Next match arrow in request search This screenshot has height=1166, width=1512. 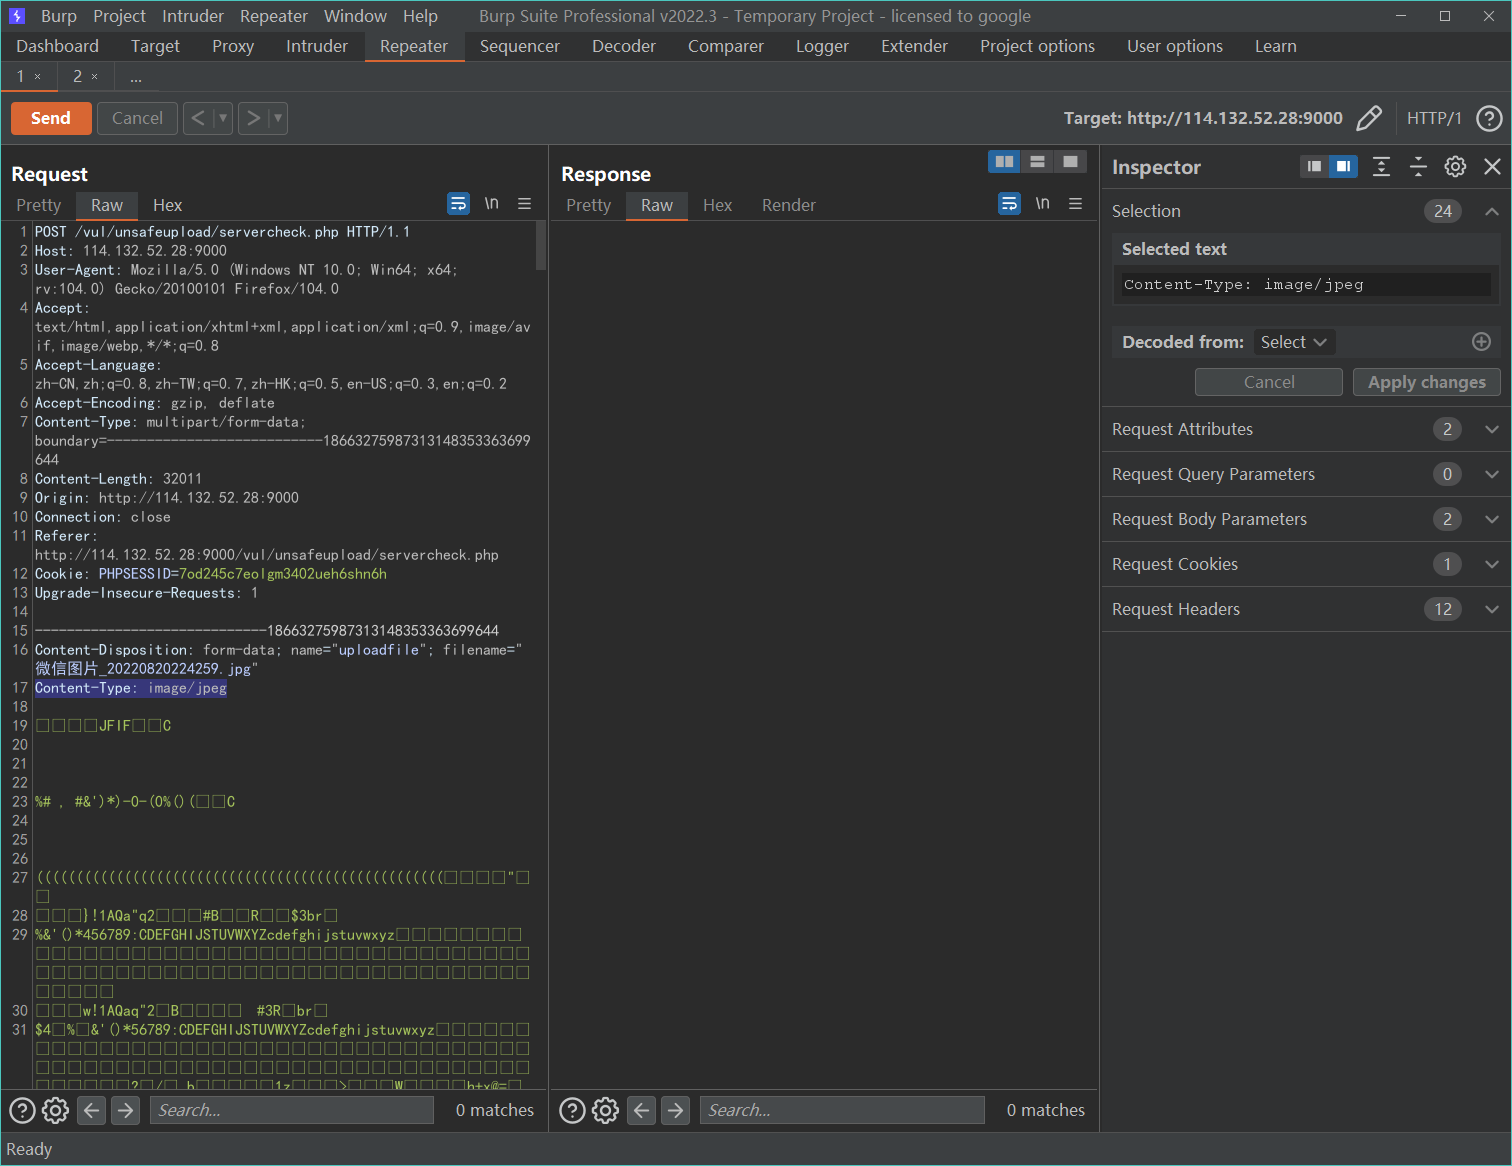(125, 1110)
